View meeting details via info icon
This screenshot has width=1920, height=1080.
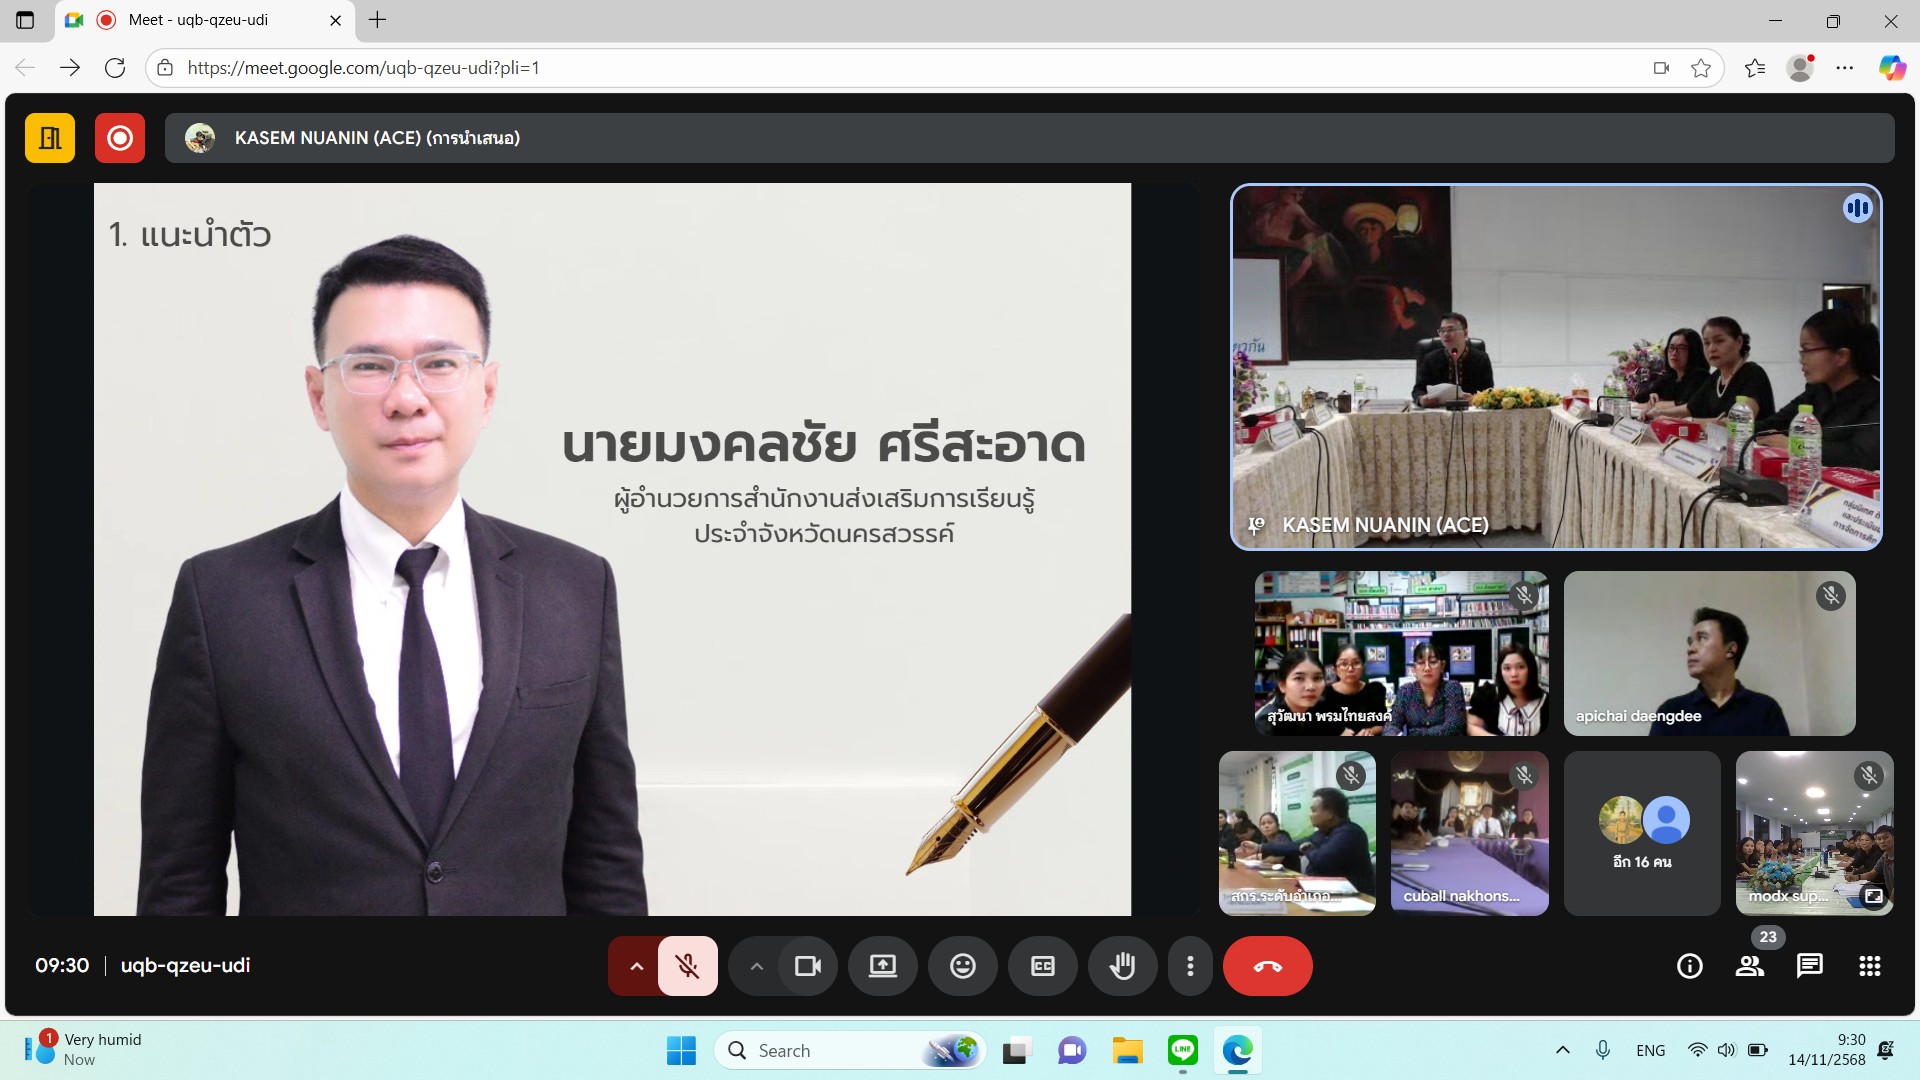point(1689,966)
